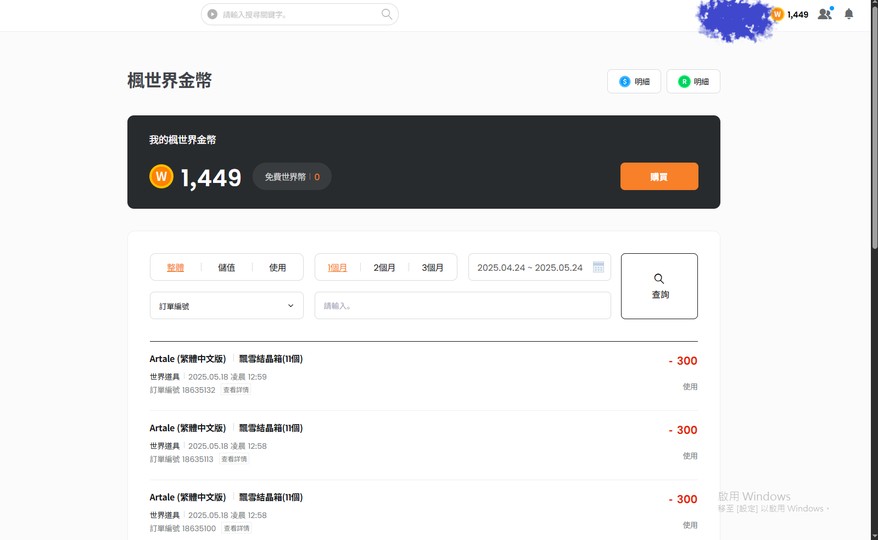
Task: Click the 免費世界幣 0 badge
Action: [x=292, y=177]
